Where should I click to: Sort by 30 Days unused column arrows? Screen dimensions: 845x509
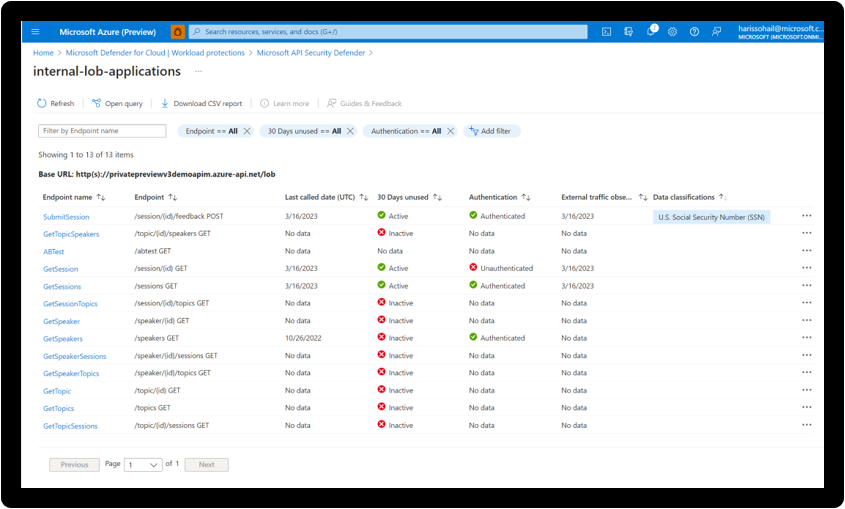[438, 197]
